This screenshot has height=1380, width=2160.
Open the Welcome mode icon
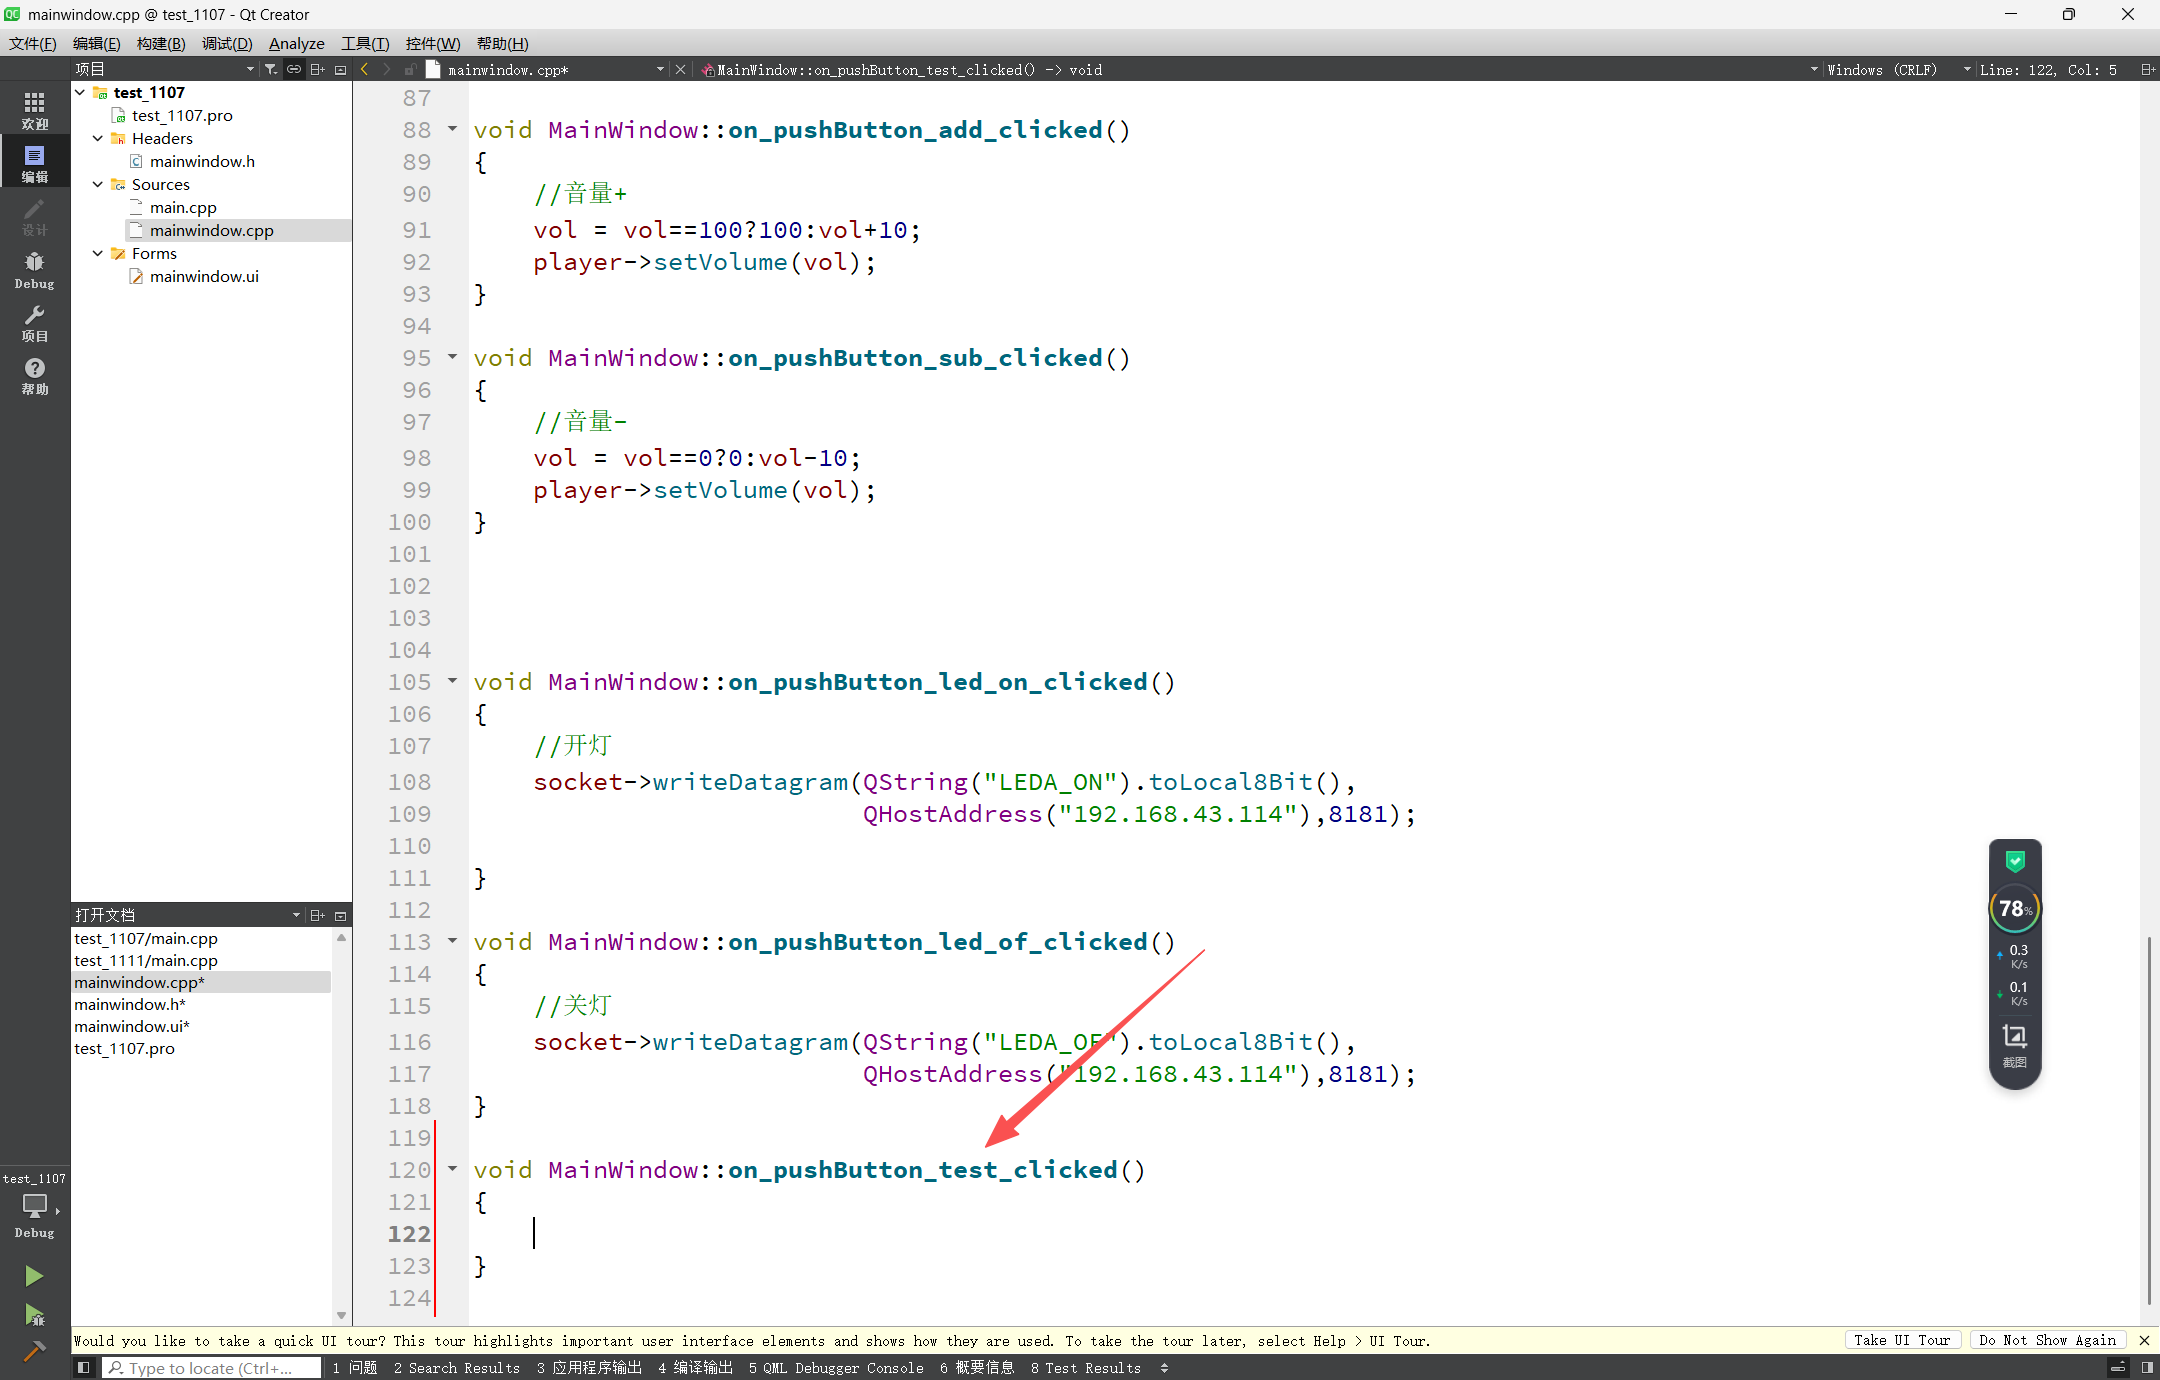34,109
